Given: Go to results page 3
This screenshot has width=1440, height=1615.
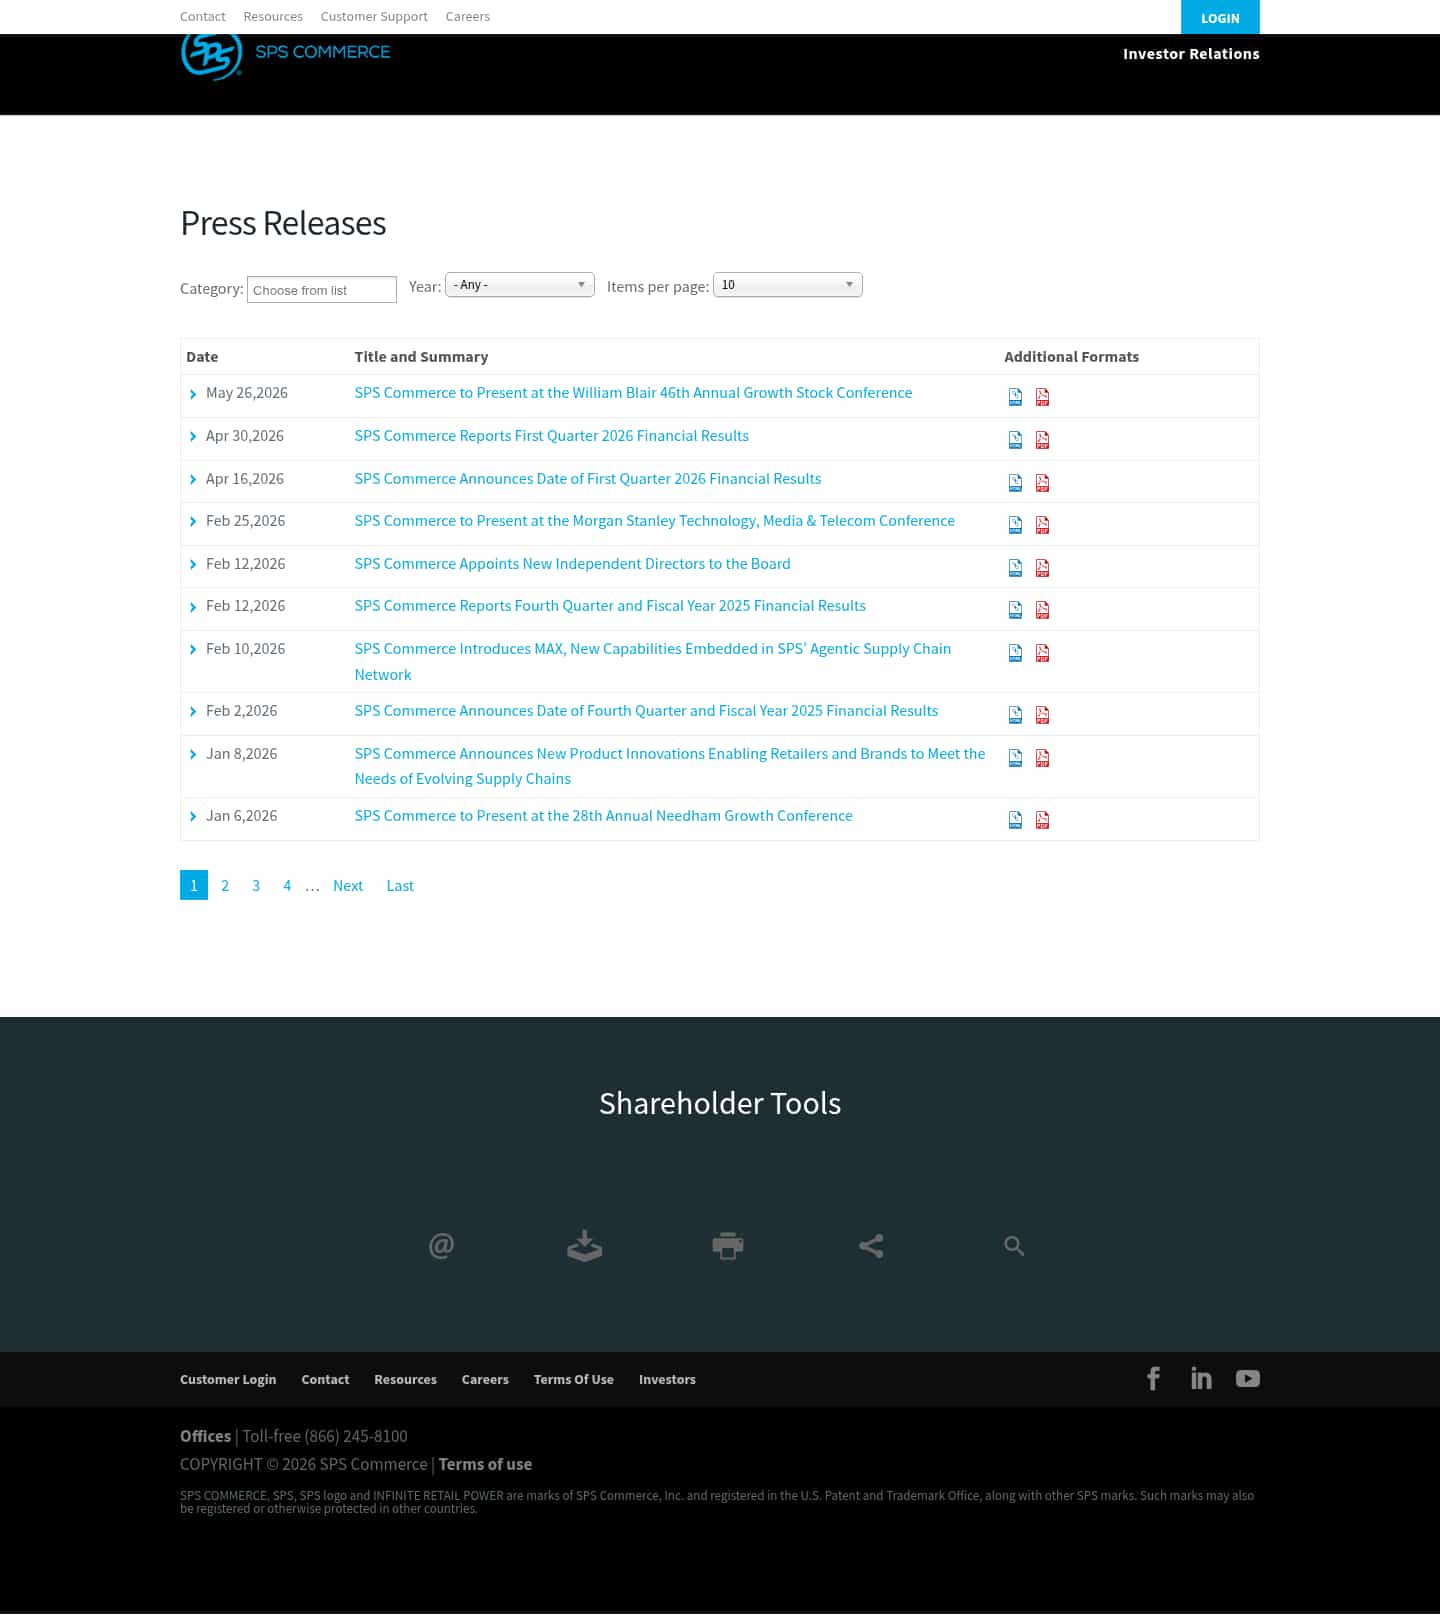Looking at the screenshot, I should coord(256,886).
